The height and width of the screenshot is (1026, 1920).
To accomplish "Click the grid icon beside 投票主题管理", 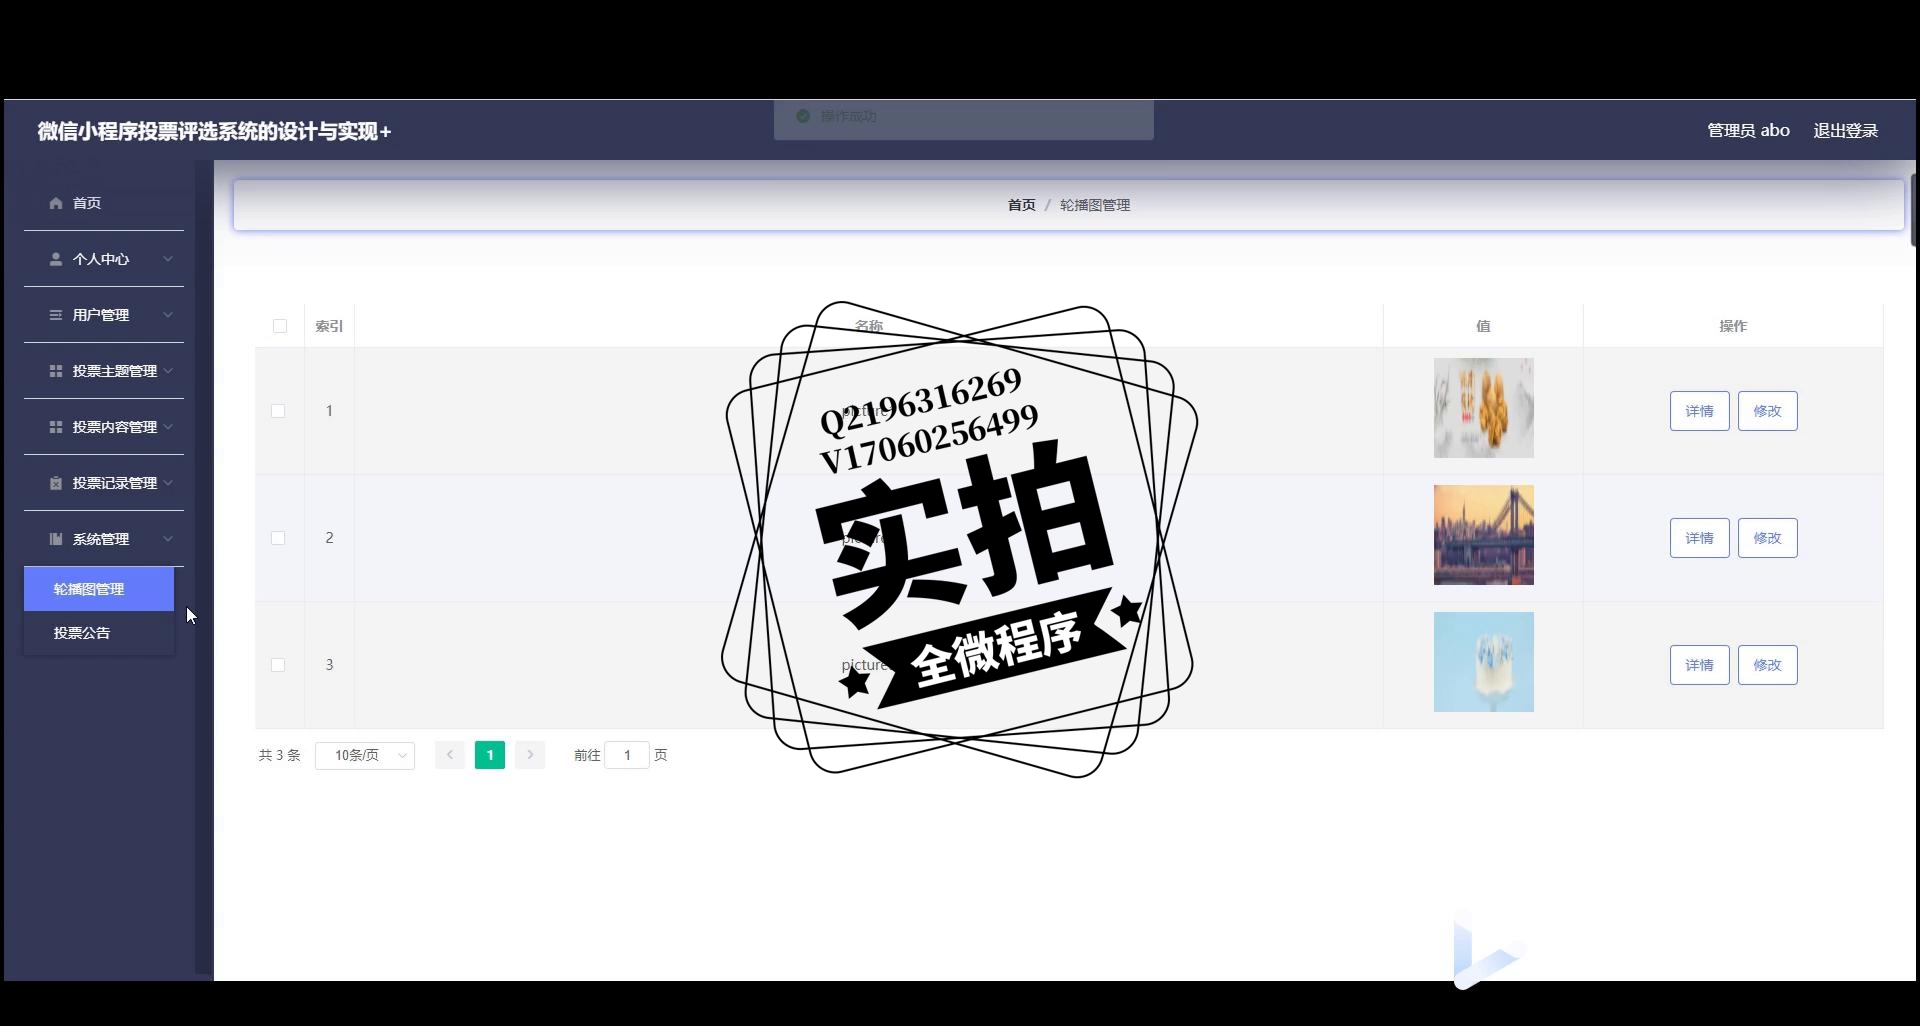I will (56, 371).
